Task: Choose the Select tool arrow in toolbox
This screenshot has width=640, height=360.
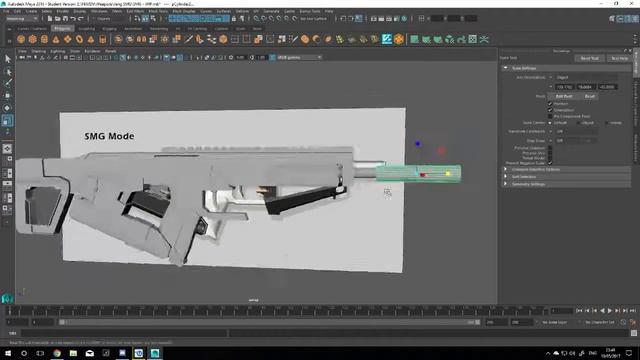Action: pyautogui.click(x=7, y=59)
